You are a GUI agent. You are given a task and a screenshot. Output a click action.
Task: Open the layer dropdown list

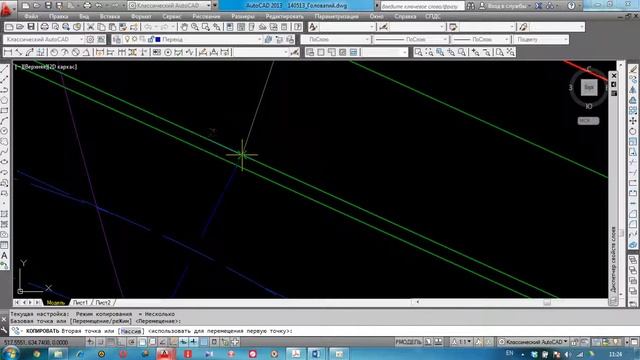pyautogui.click(x=260, y=40)
